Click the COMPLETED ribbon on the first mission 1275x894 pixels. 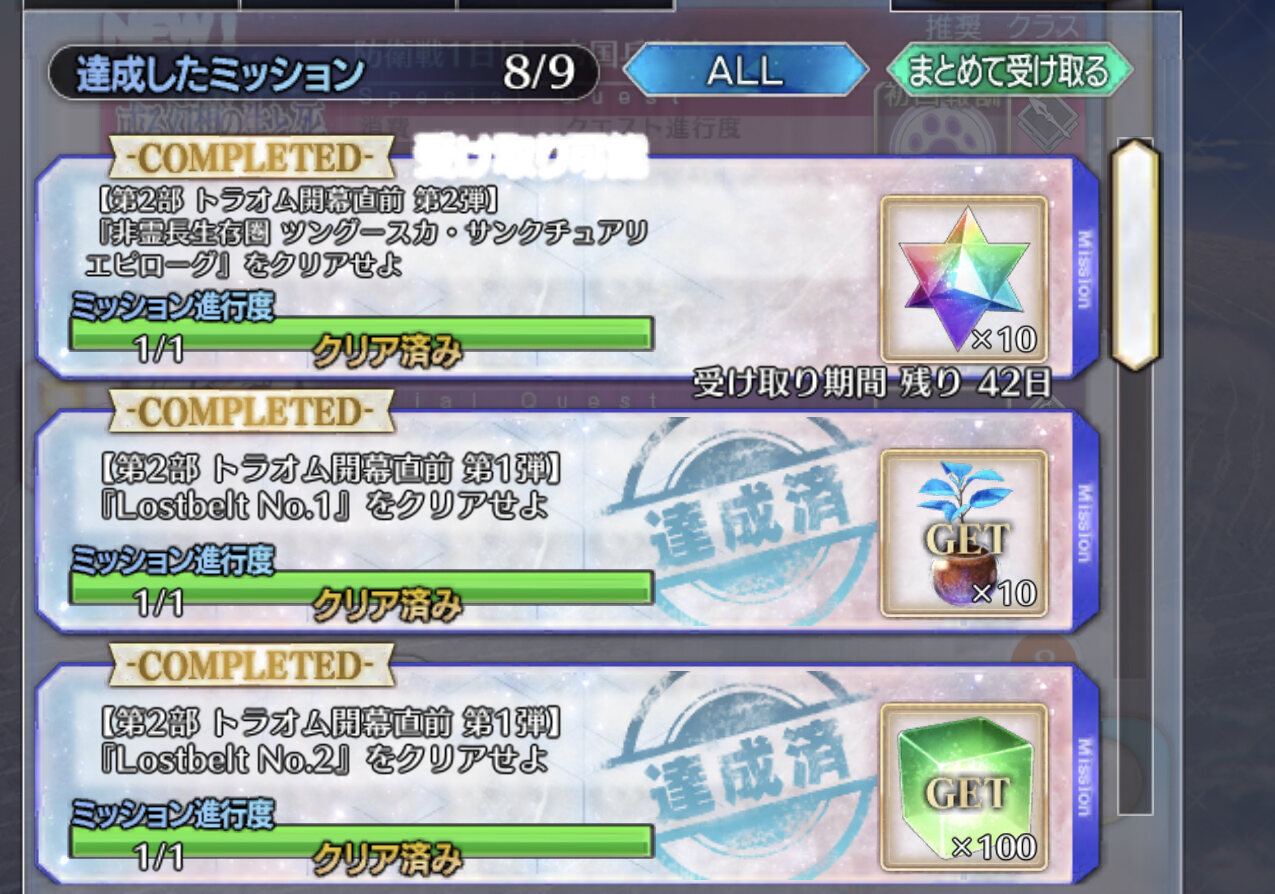[x=251, y=158]
